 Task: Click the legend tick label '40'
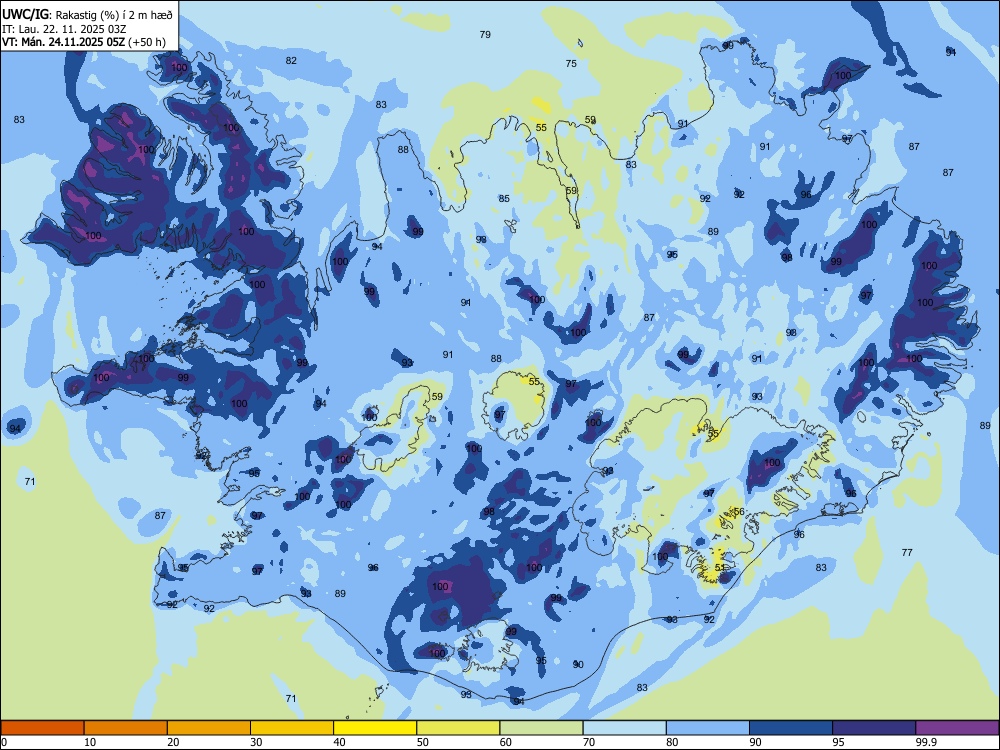point(339,742)
